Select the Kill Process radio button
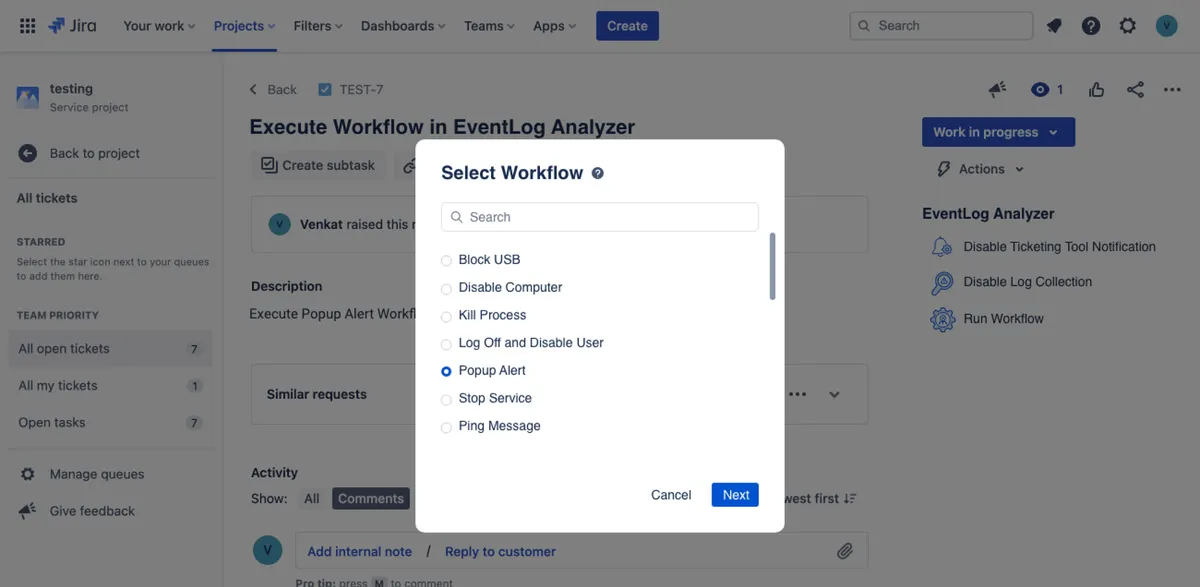Viewport: 1200px width, 587px height. pos(446,316)
